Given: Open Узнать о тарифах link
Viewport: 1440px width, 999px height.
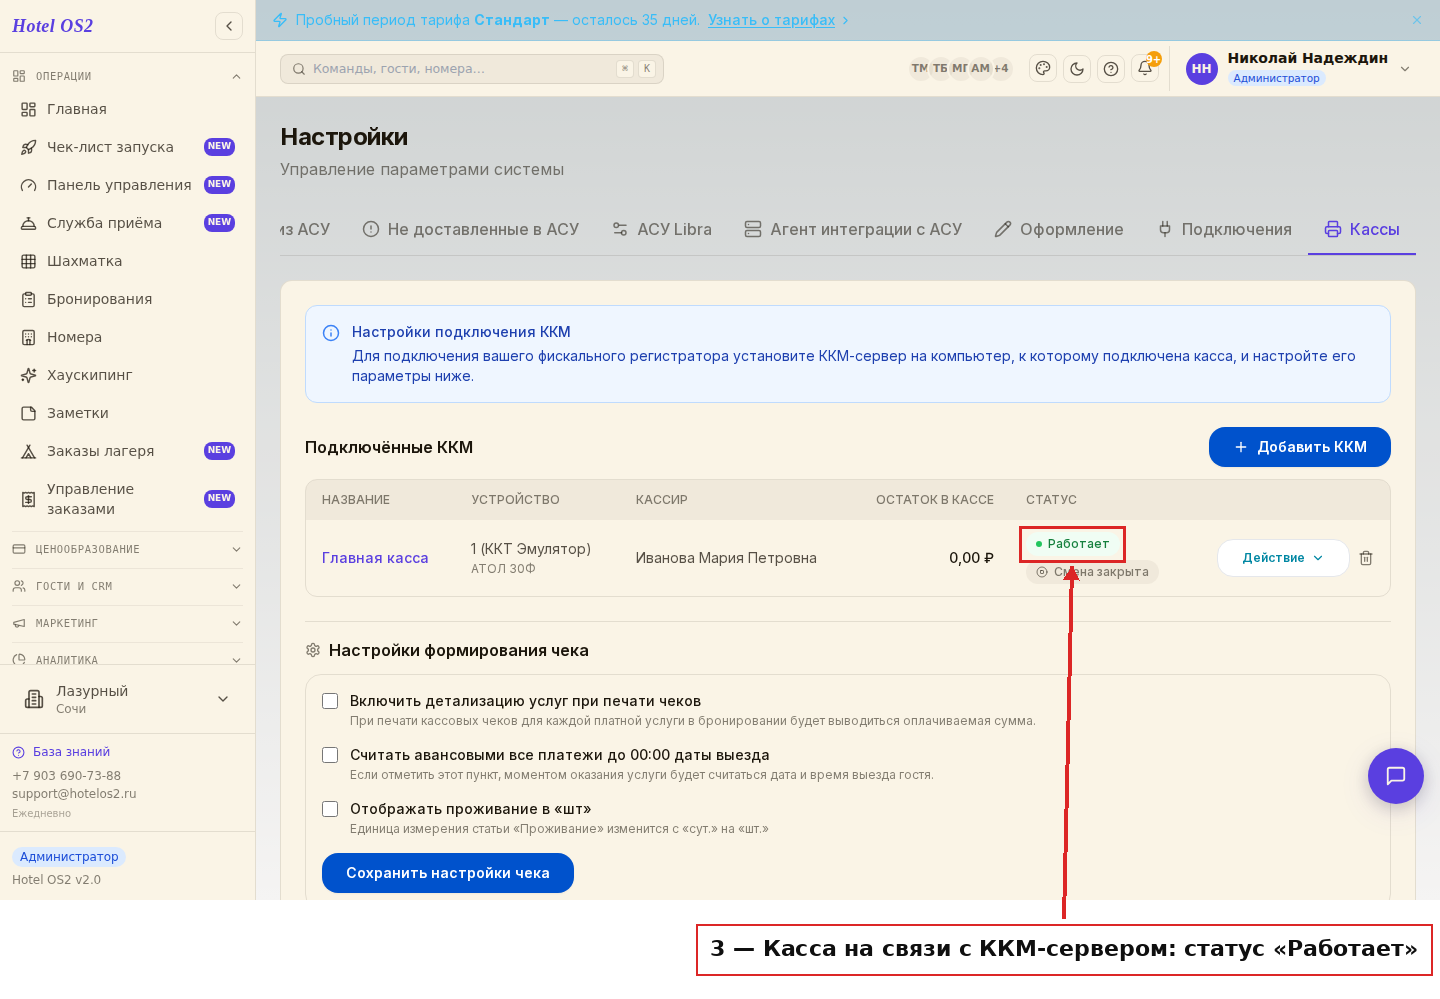Looking at the screenshot, I should point(771,20).
